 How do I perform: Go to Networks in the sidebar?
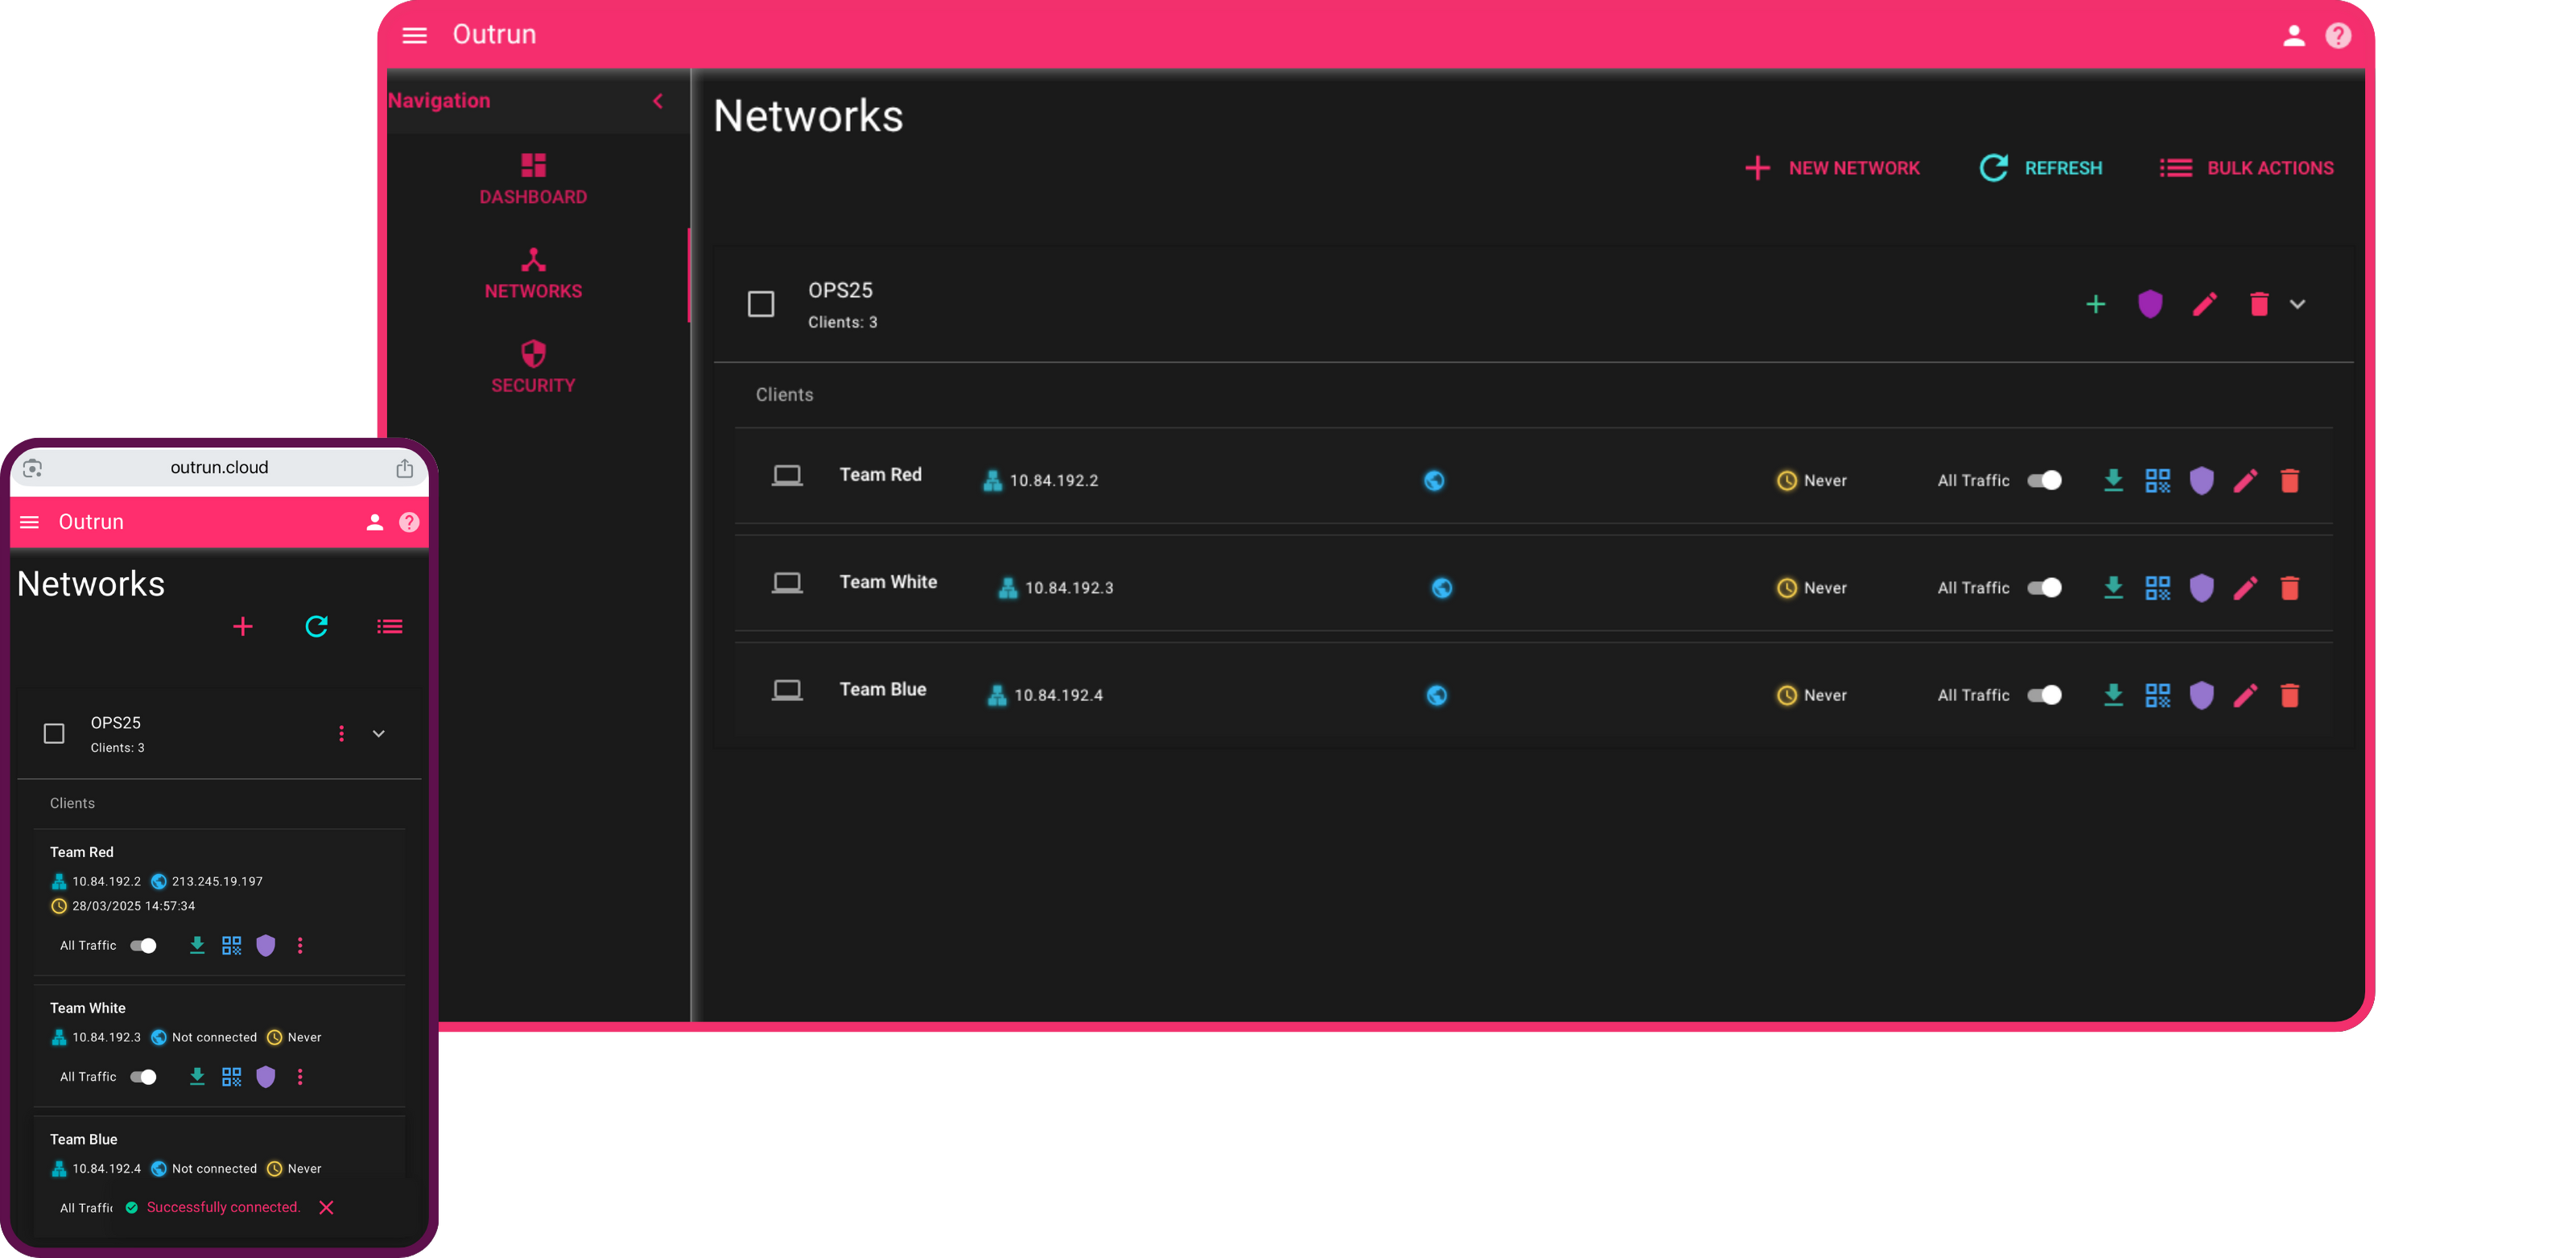point(533,273)
